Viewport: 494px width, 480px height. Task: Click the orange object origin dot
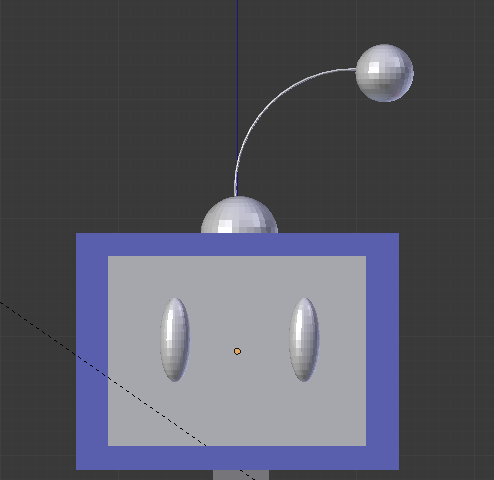pos(237,351)
